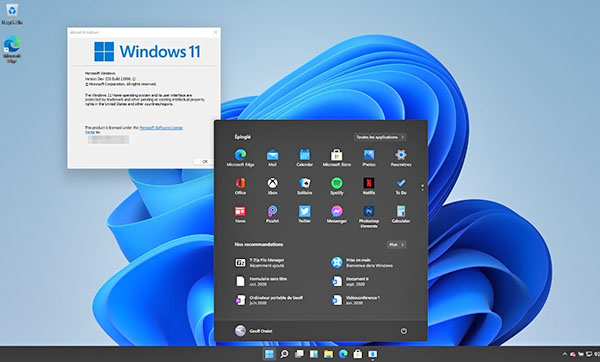This screenshot has height=362, width=600.
Task: Launch Edge from the taskbar
Action: tap(343, 354)
